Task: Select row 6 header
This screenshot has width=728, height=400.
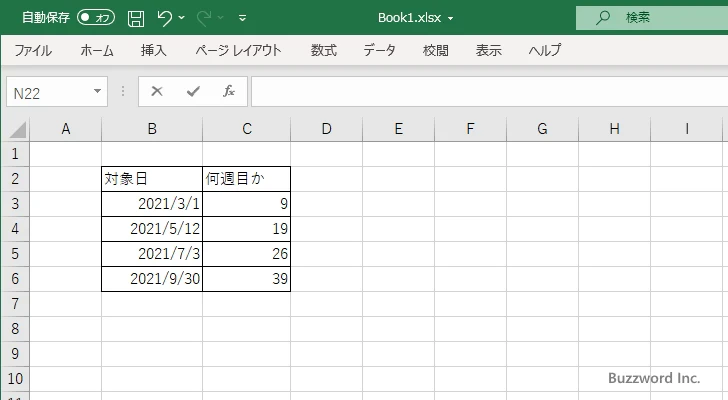Action: point(15,279)
